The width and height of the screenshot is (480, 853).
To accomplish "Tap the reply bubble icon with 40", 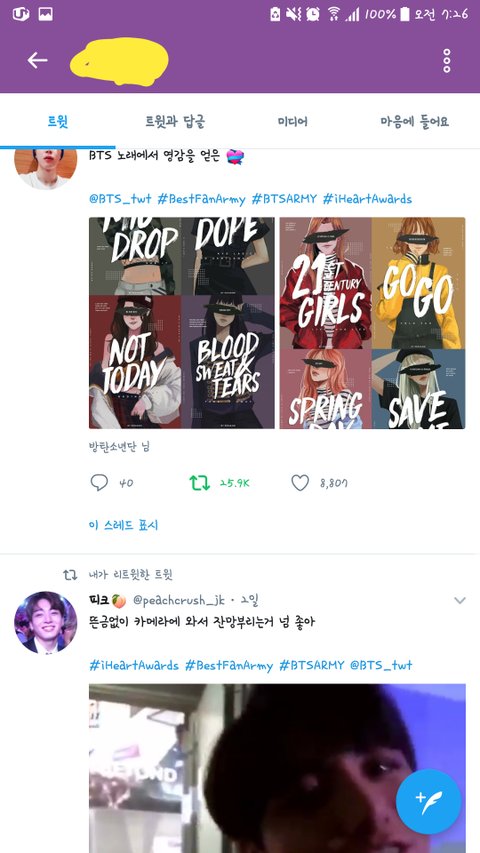I will 99,483.
